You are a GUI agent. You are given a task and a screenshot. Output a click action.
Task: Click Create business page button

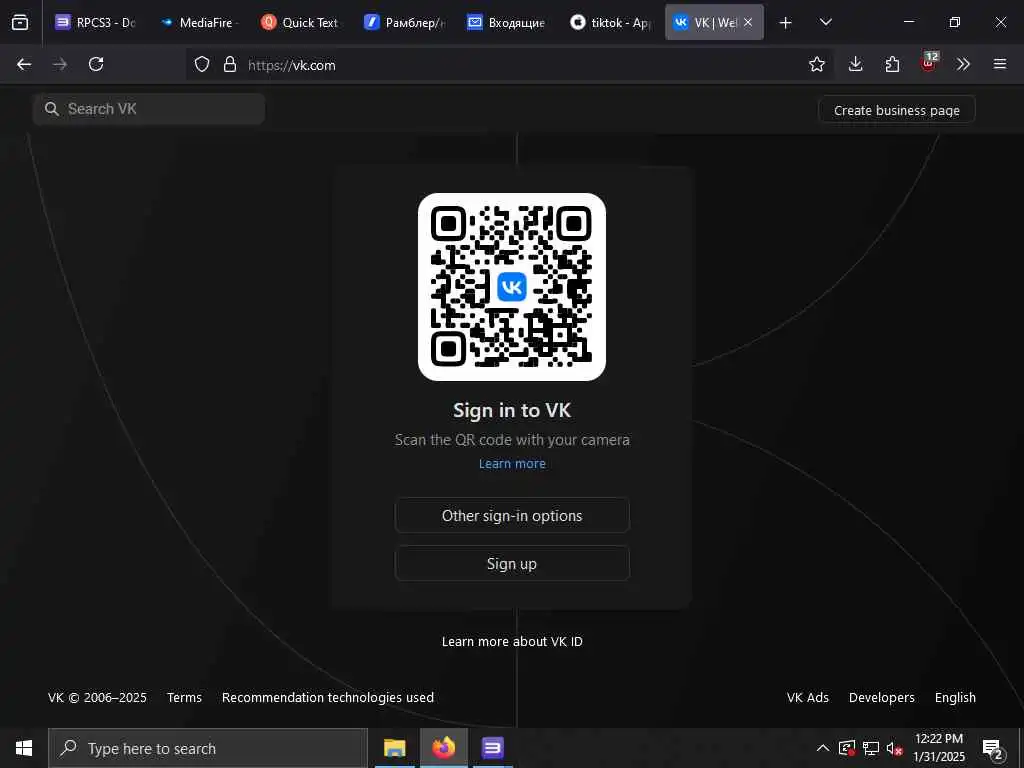[x=897, y=110]
